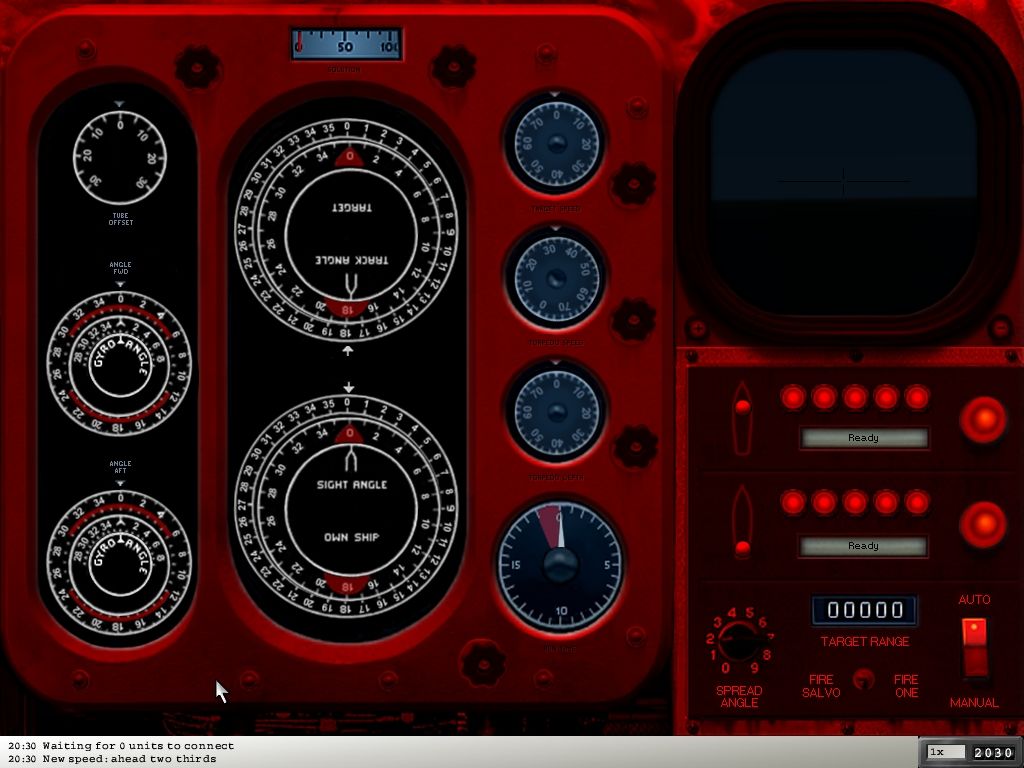Select the third aft torpedo tube lamp
Screen dimensions: 1024x768
pyautogui.click(x=855, y=503)
